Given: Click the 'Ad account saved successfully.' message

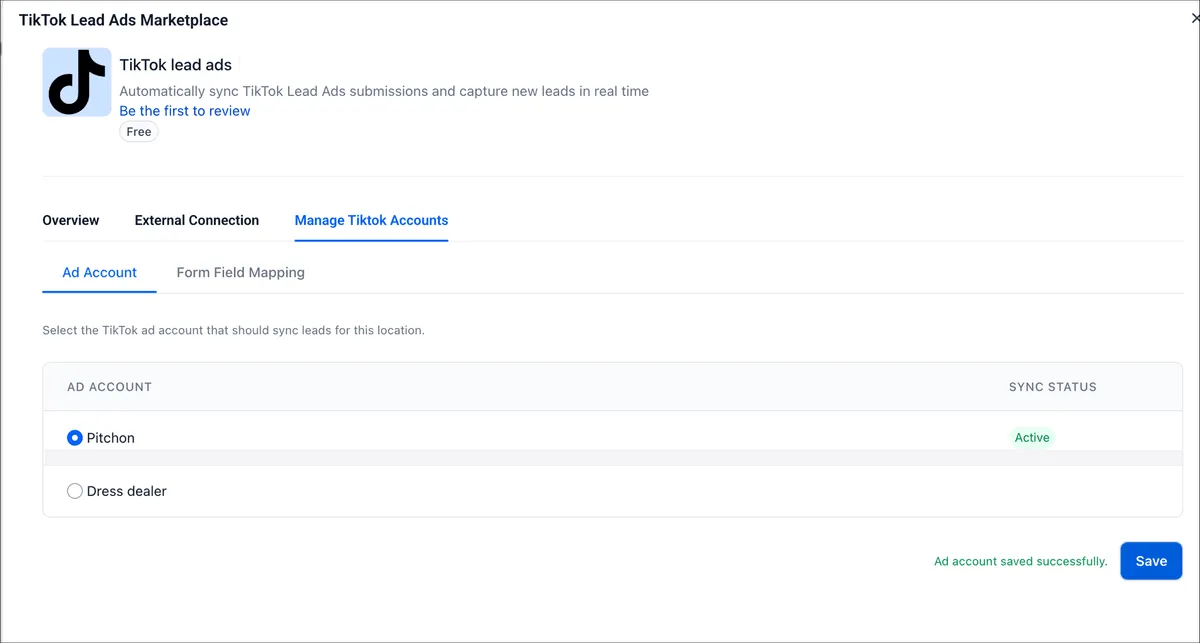Looking at the screenshot, I should [x=1021, y=562].
